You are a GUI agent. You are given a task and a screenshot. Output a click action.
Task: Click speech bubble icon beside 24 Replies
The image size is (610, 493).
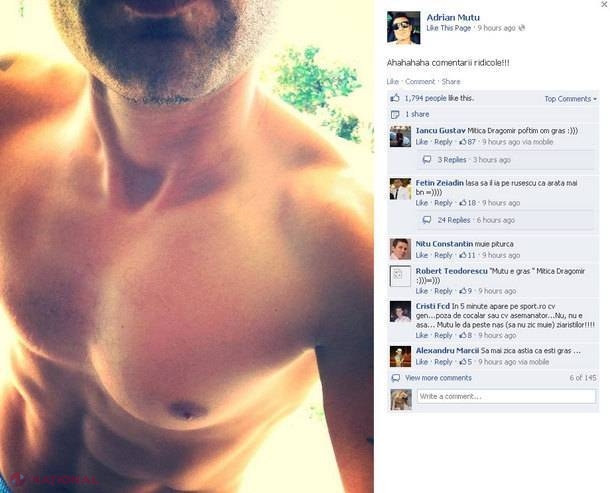[x=427, y=220]
